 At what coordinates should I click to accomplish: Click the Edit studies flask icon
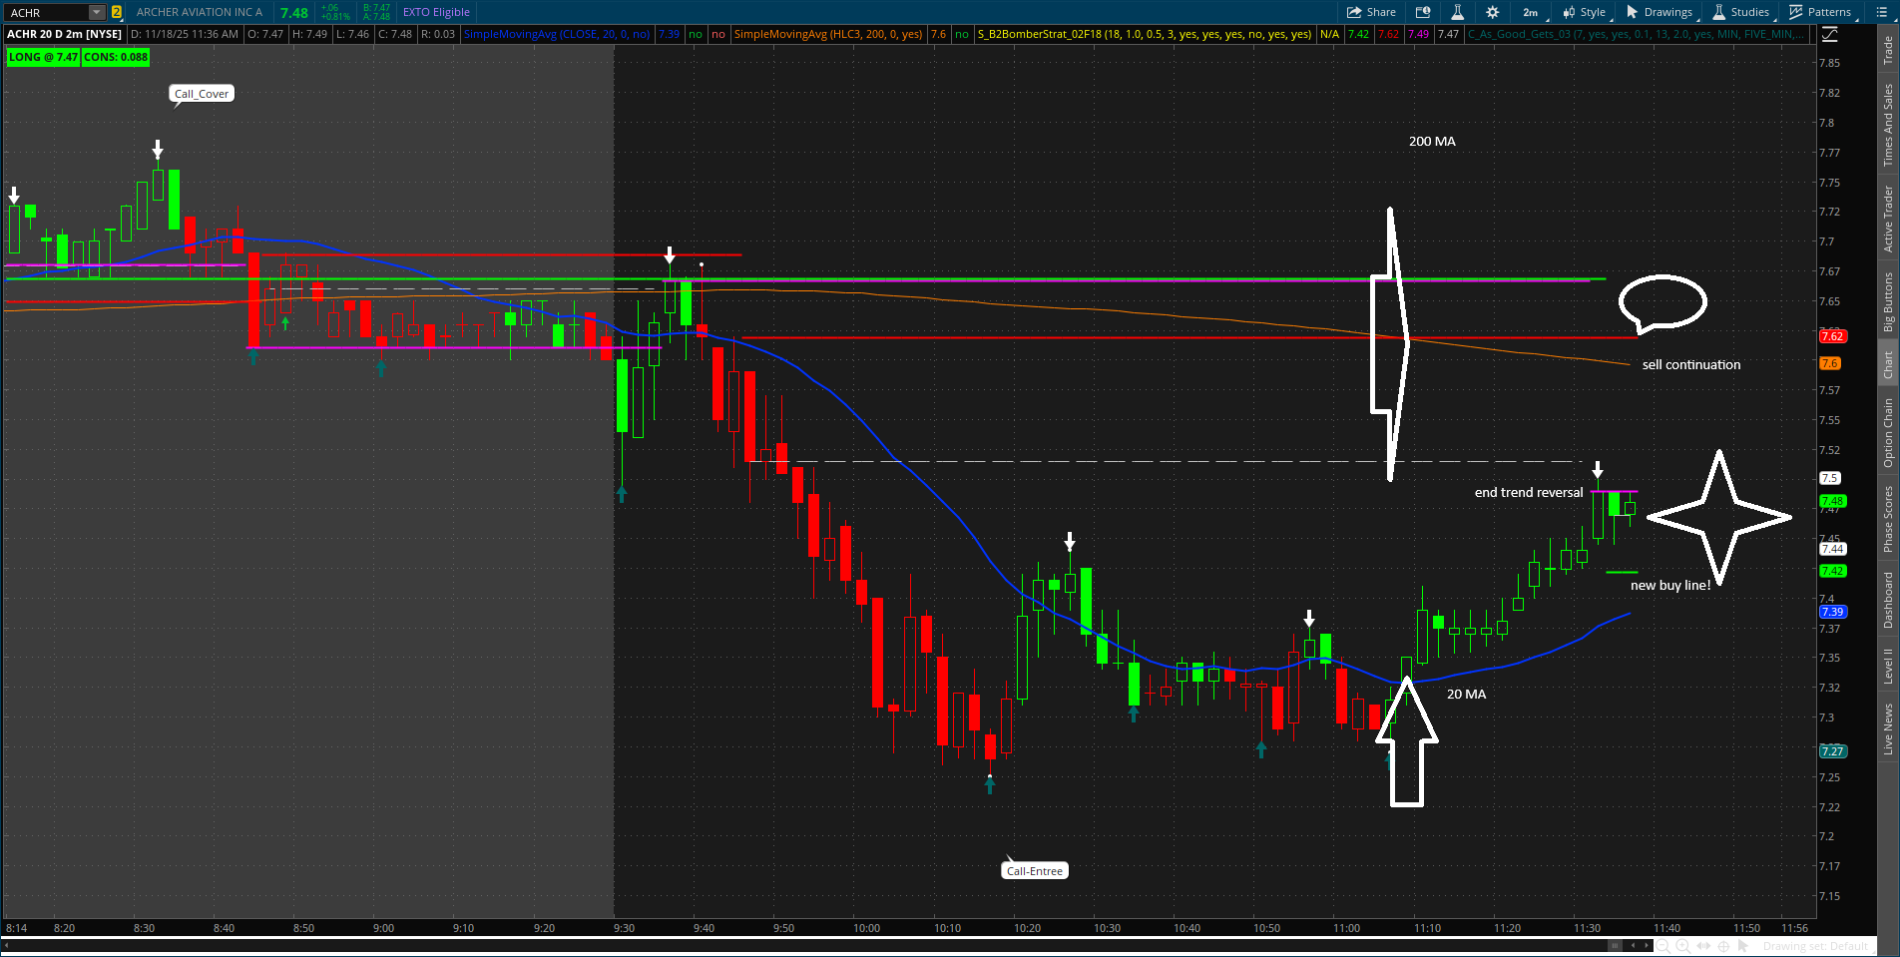pos(1457,12)
